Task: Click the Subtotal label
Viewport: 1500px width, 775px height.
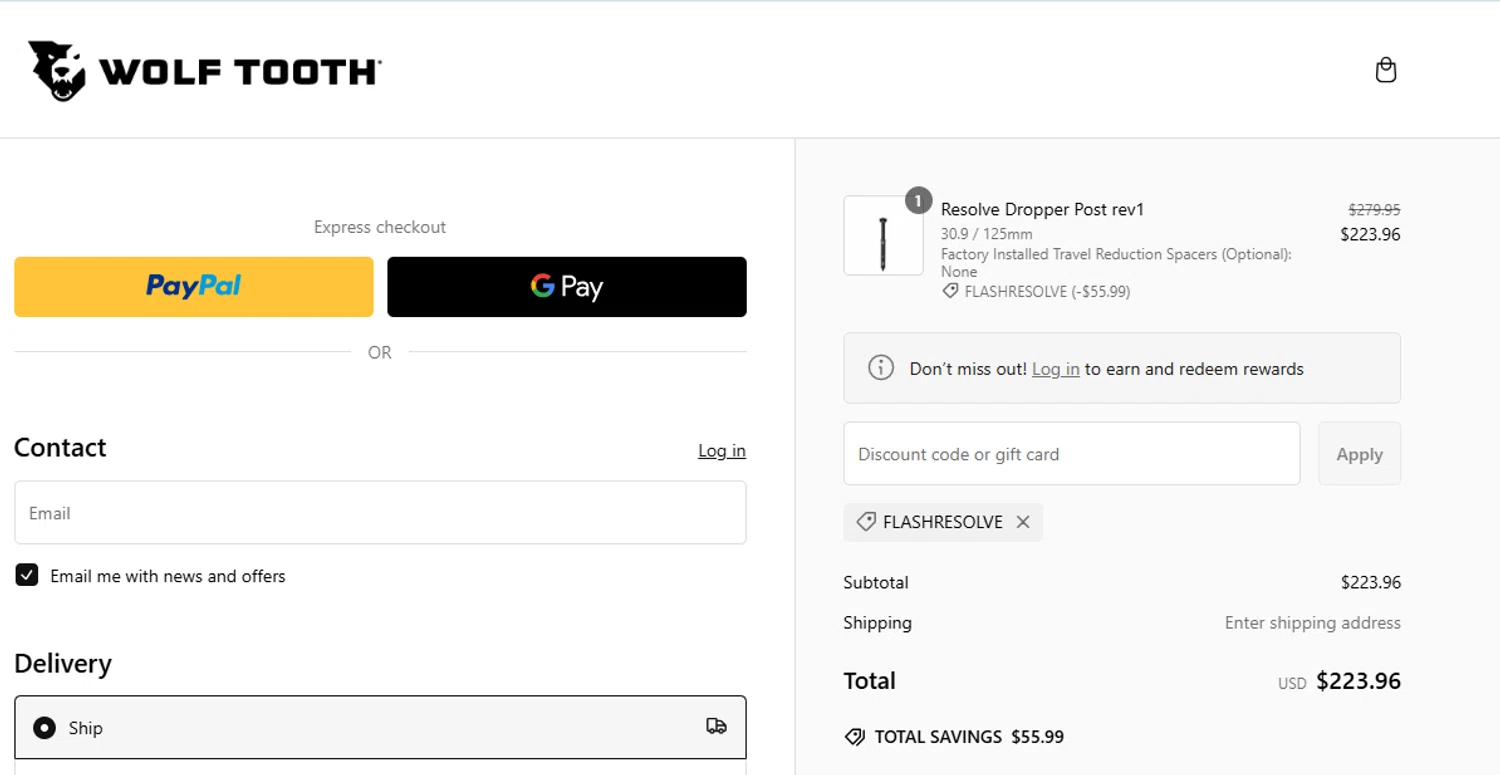Action: (876, 582)
